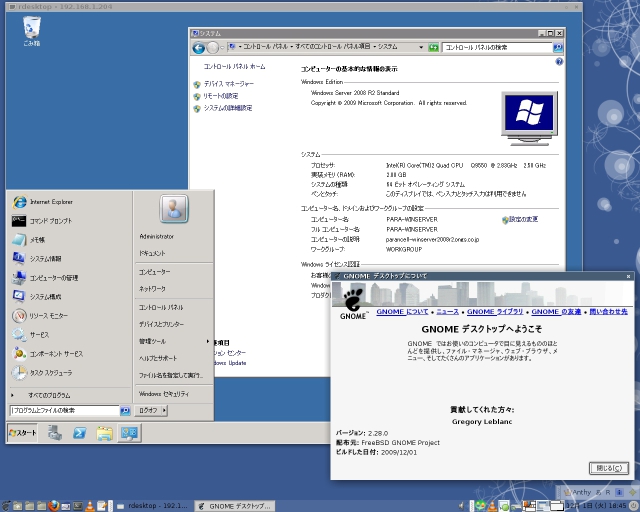This screenshot has height=512, width=640.
Task: Click the Log off button
Action: 148,410
